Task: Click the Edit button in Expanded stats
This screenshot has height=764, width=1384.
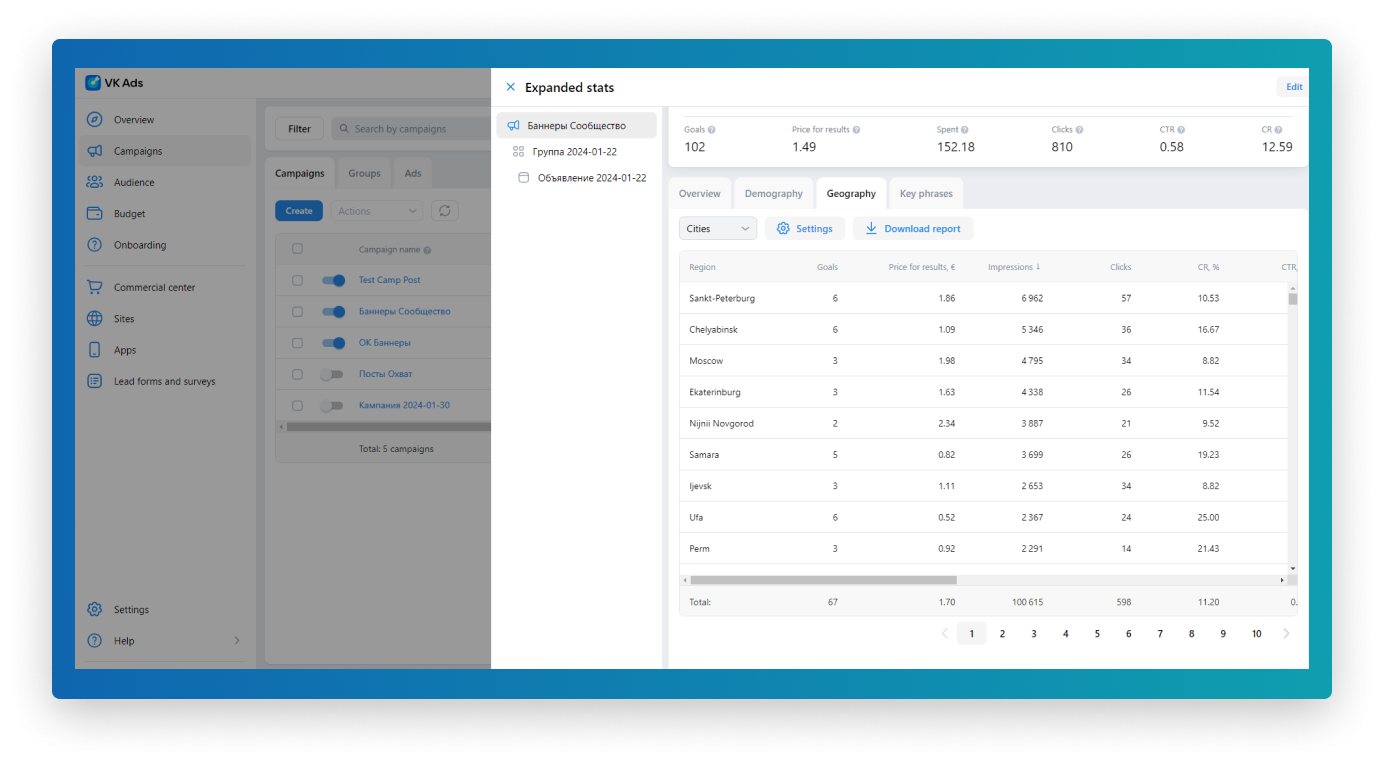Action: (x=1293, y=87)
